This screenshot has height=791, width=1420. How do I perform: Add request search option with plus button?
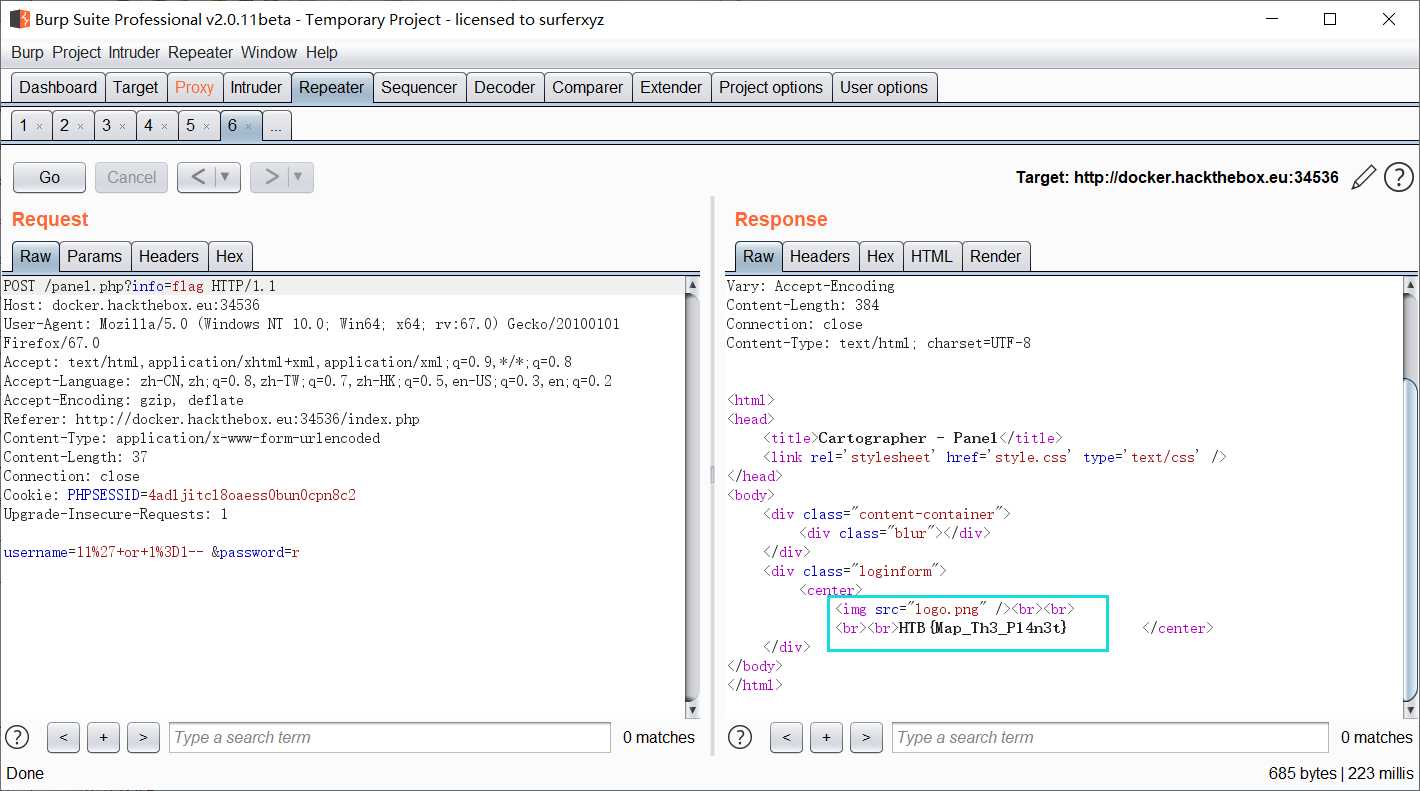[103, 737]
